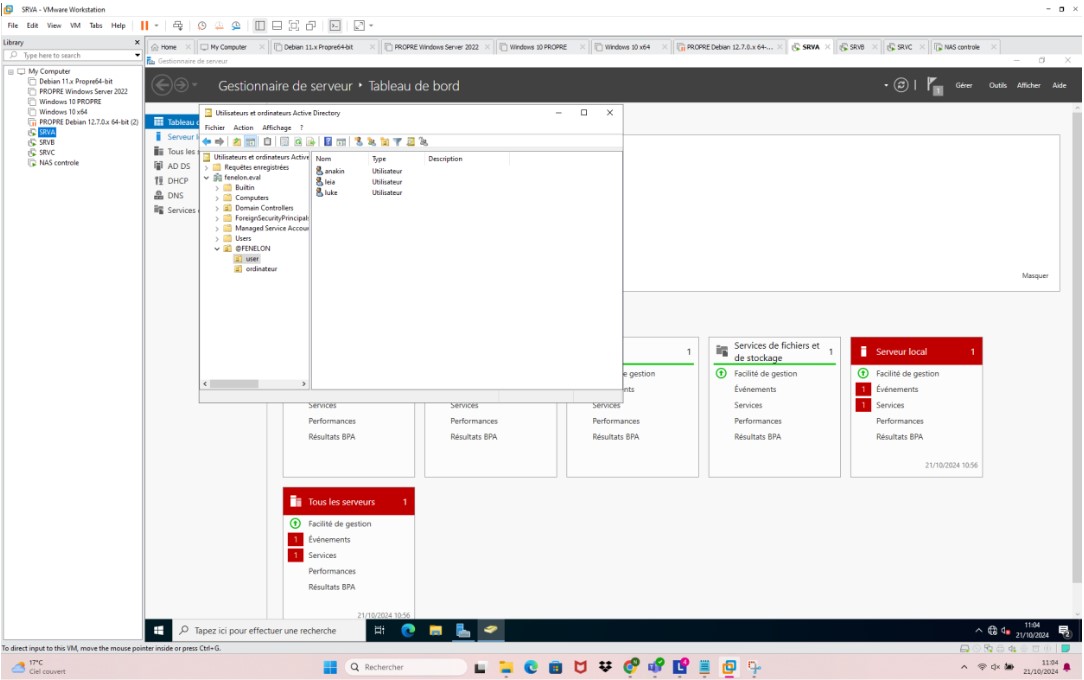Open the Fichier menu in Active Directory
Viewport: 1084px width, 680px height.
pos(215,128)
